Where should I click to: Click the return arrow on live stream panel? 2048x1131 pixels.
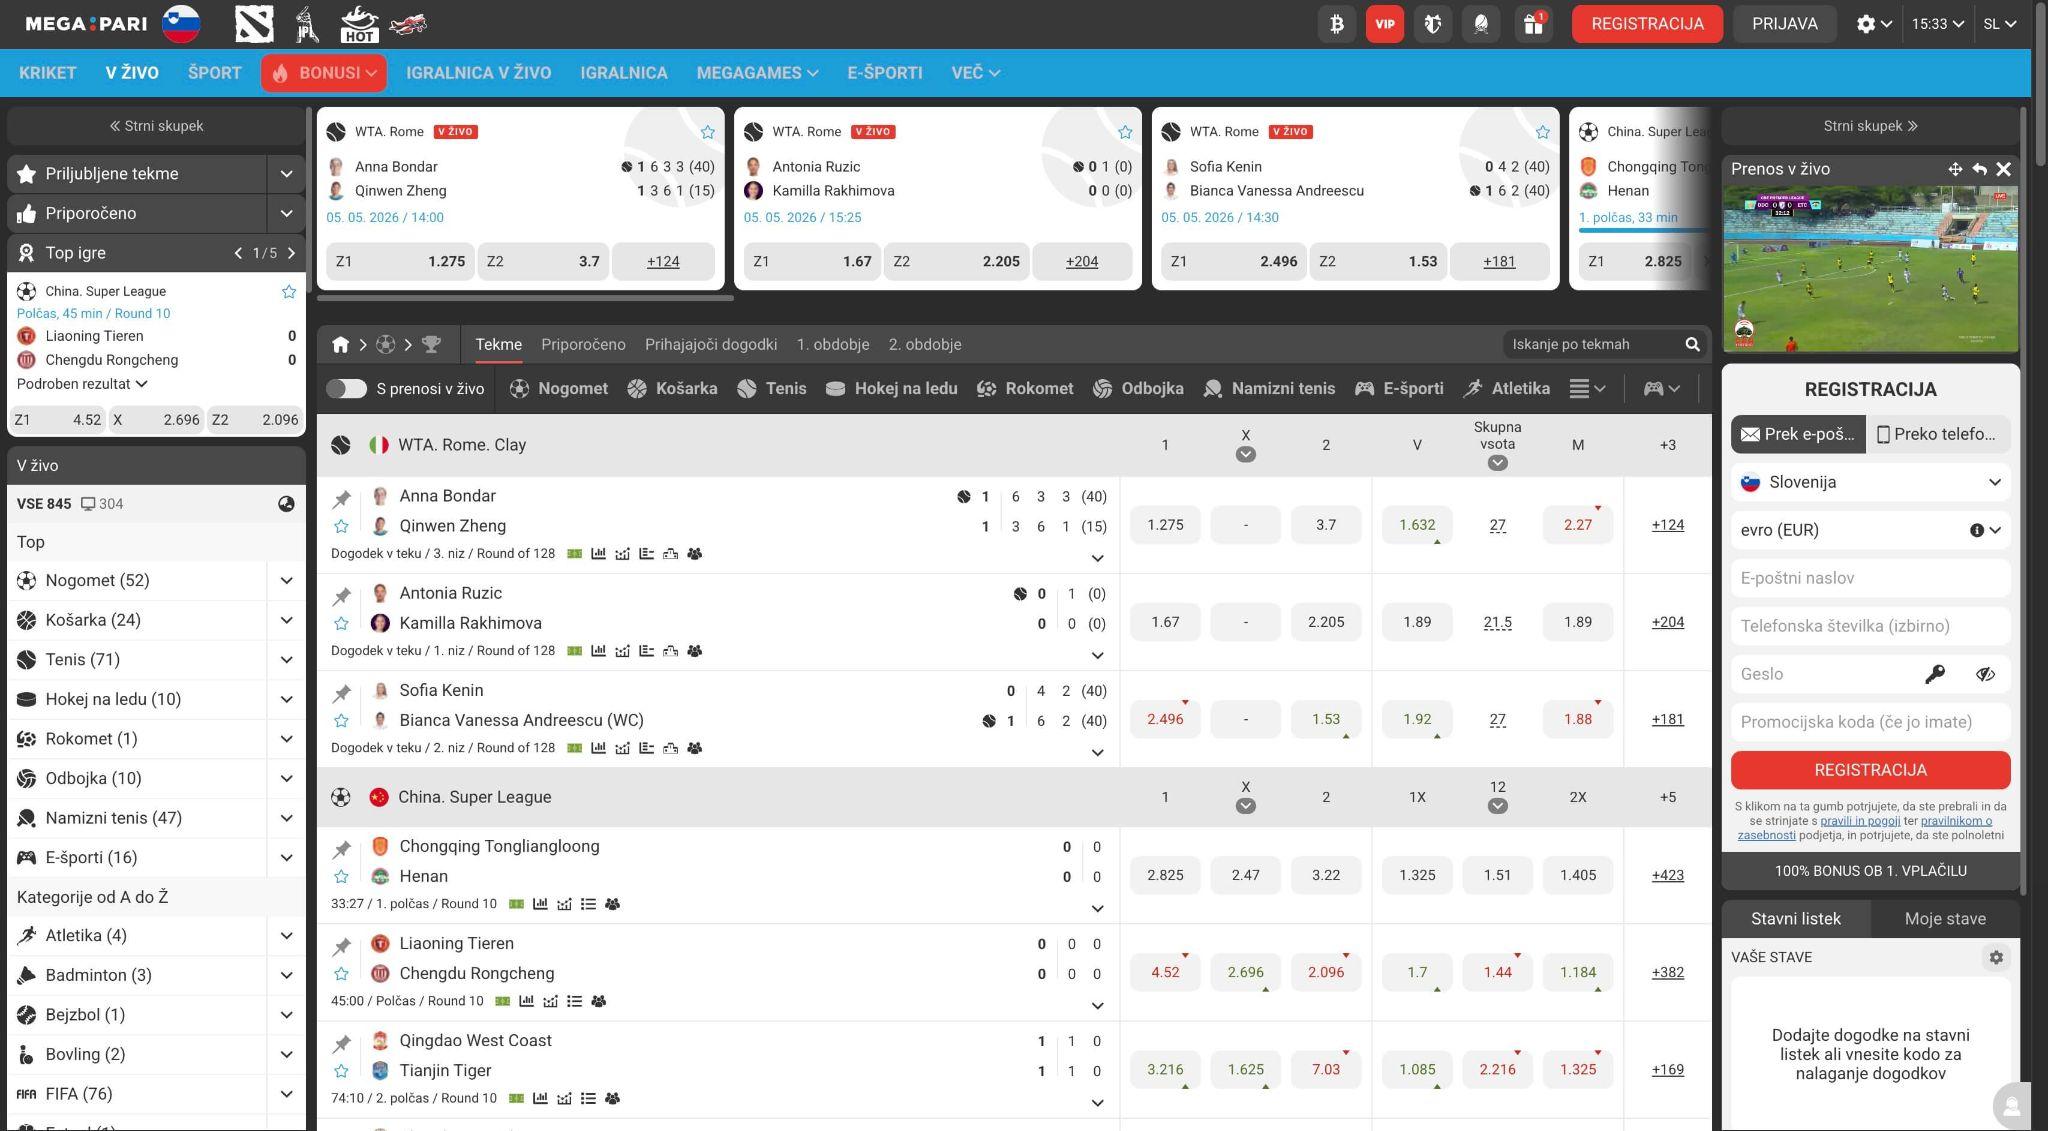1979,169
